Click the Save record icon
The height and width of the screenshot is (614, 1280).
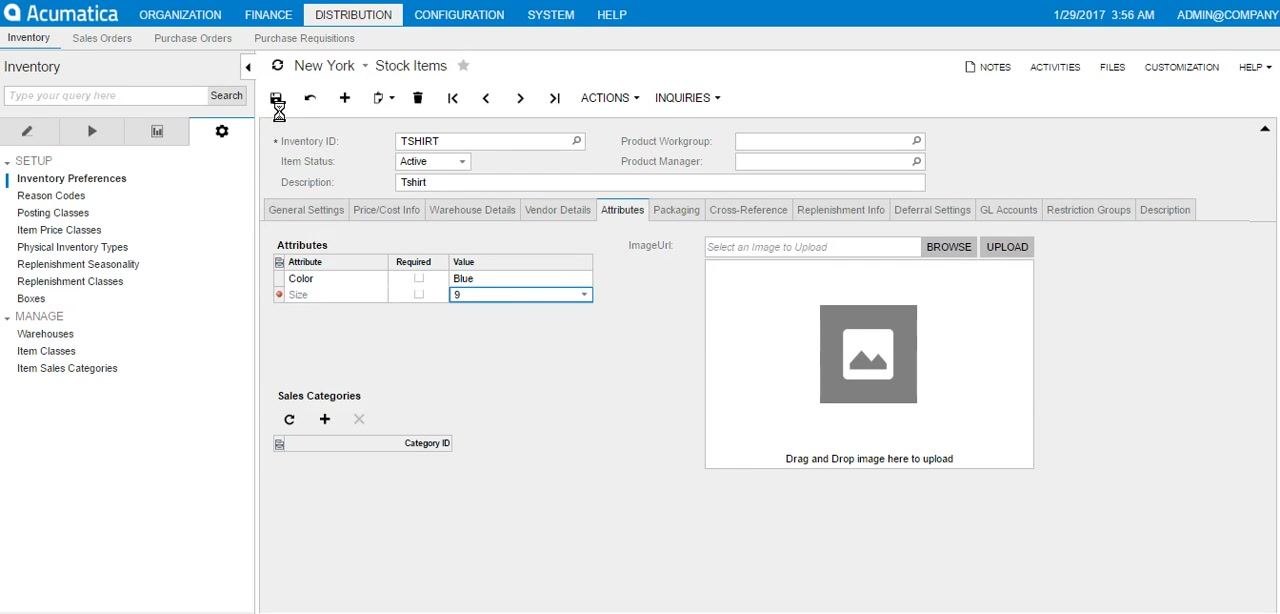[x=276, y=98]
